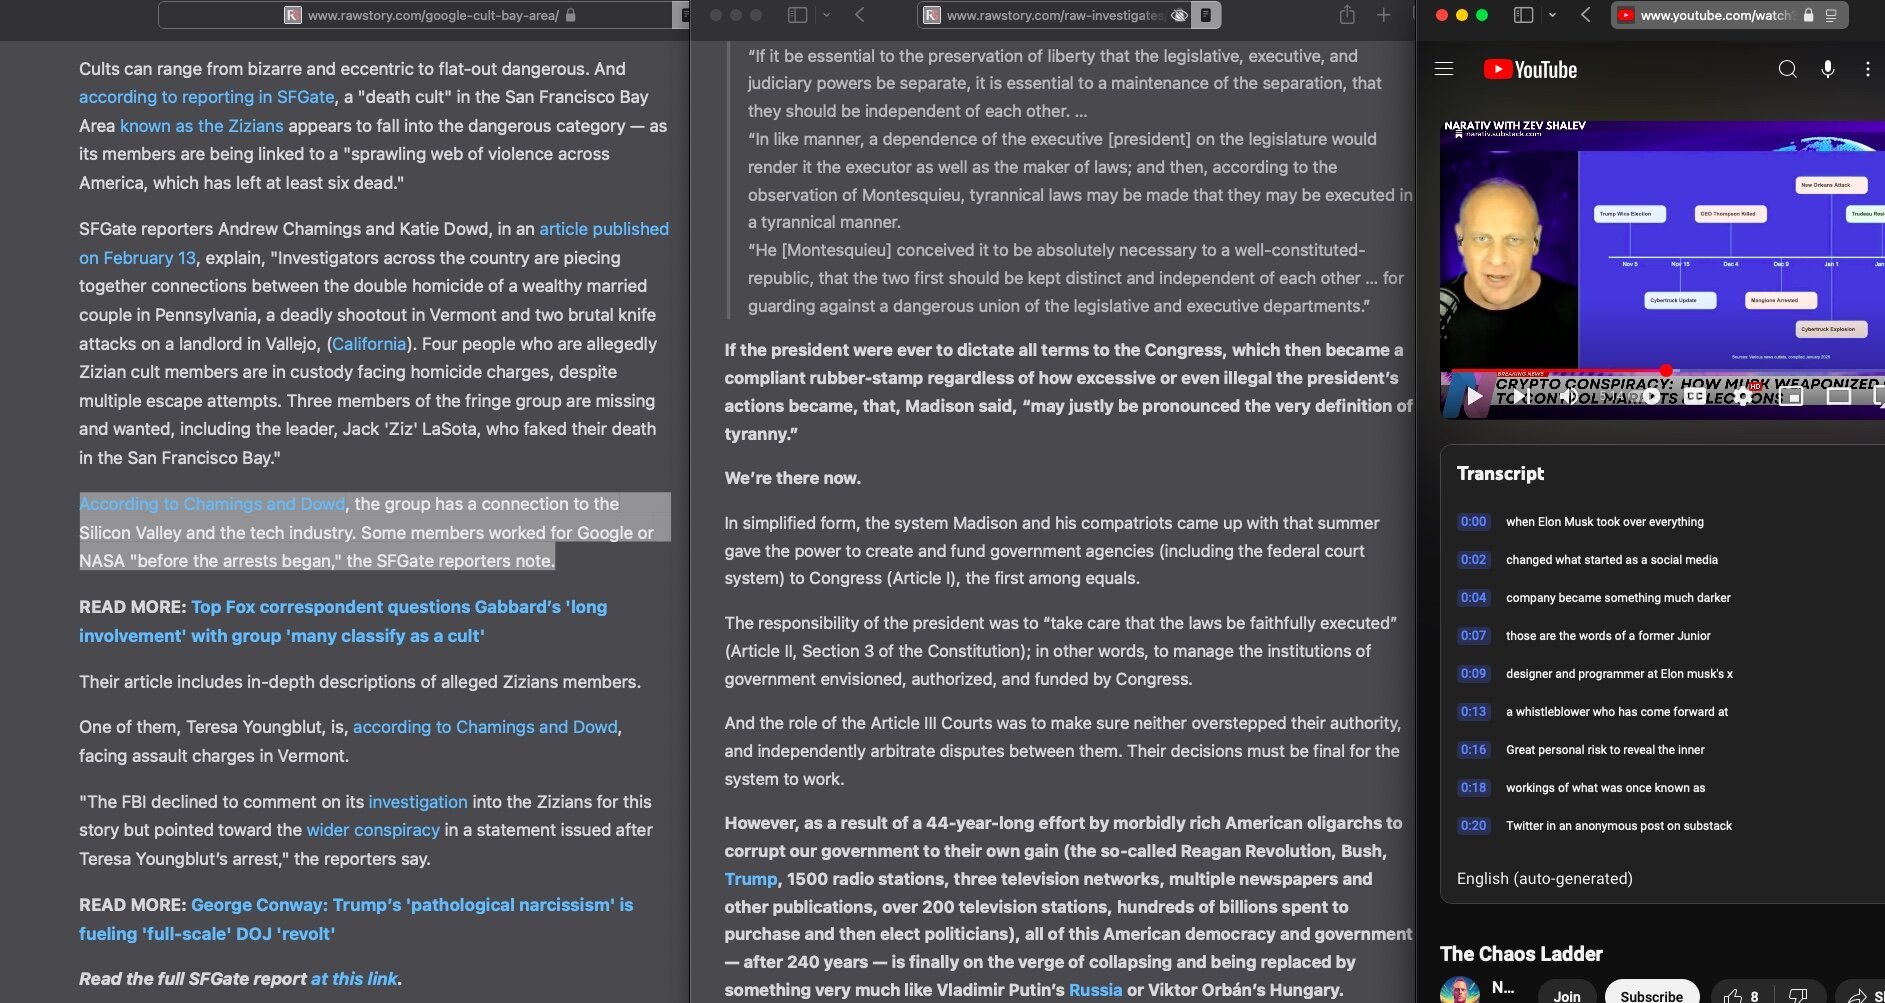Open 'known as the Zizians' link

coord(201,126)
